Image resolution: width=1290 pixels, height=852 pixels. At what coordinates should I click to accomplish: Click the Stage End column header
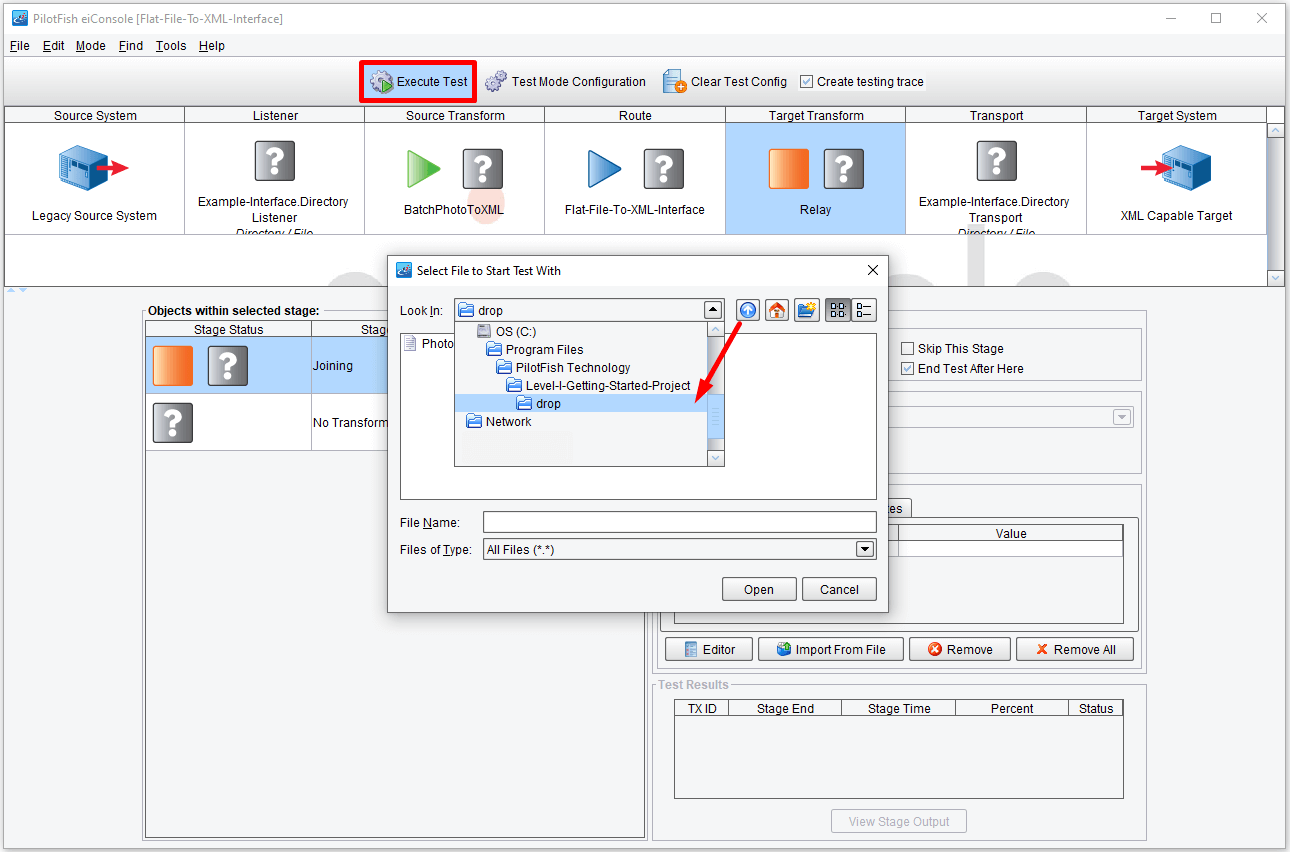(785, 708)
